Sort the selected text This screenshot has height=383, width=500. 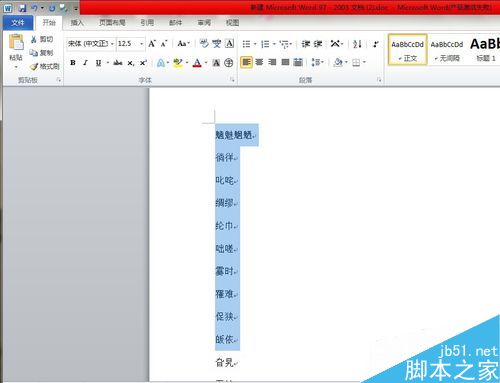tap(357, 44)
